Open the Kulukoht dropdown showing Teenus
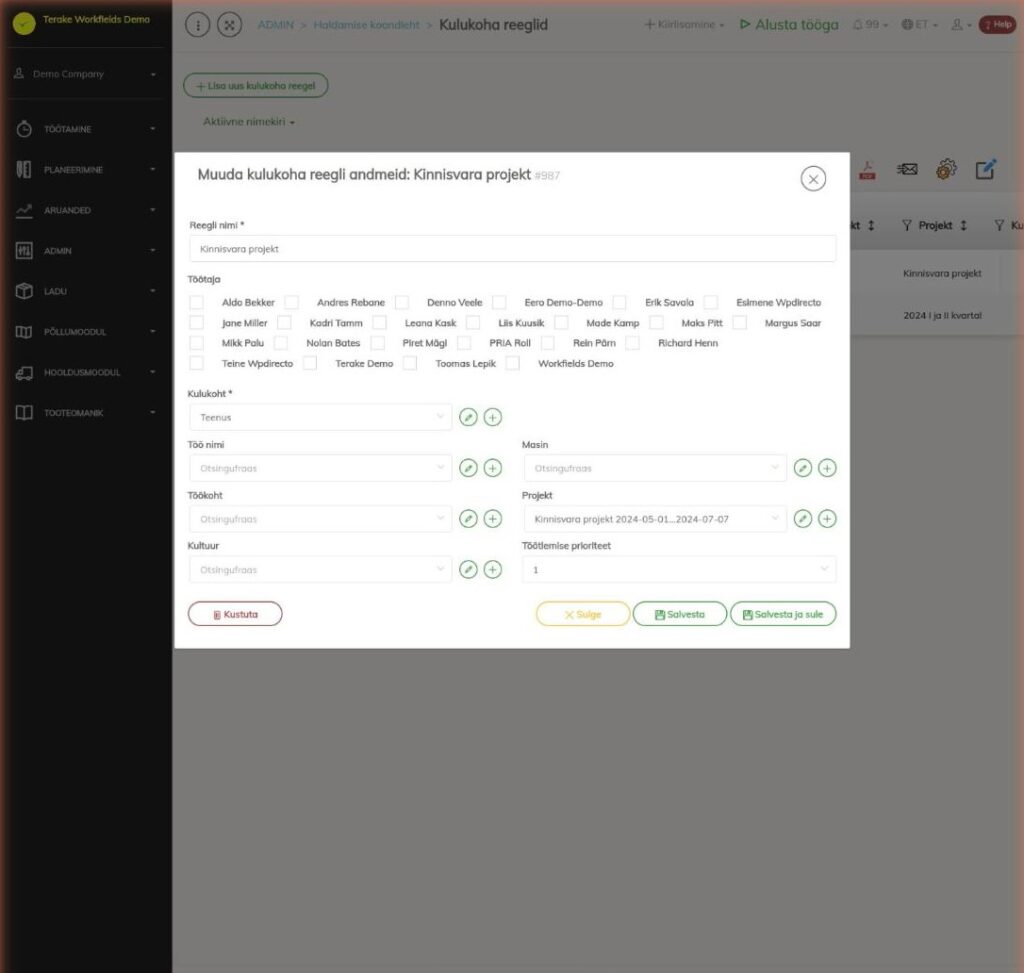This screenshot has height=973, width=1024. (x=321, y=417)
